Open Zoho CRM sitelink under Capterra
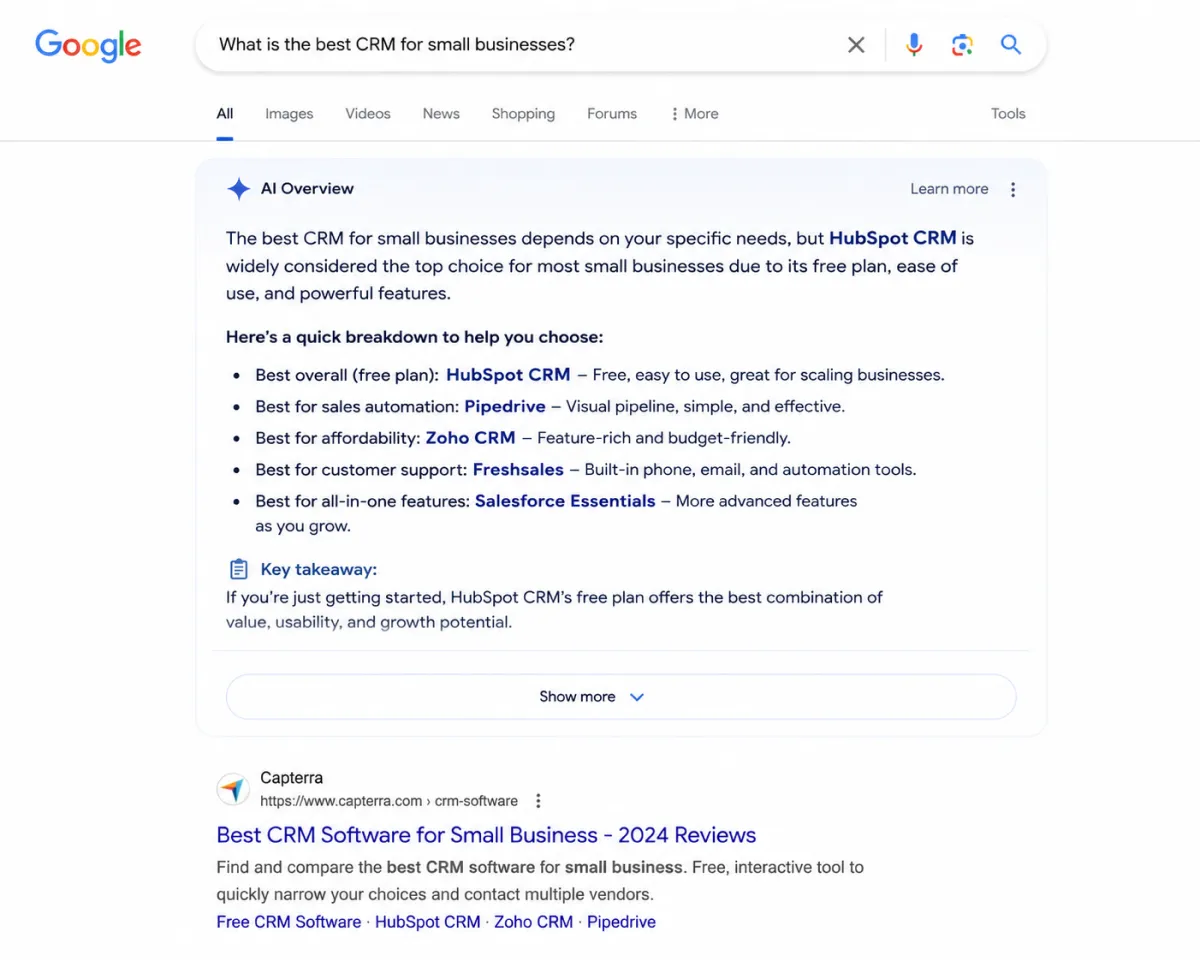 533,922
